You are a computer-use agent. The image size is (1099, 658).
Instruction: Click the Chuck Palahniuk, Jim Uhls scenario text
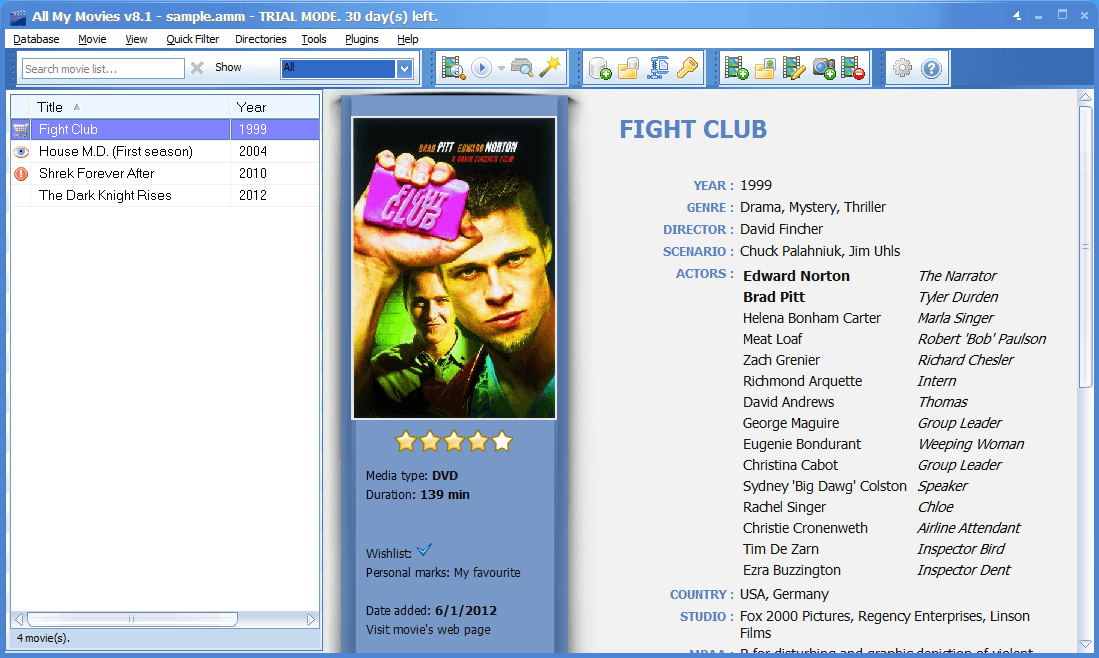point(820,251)
